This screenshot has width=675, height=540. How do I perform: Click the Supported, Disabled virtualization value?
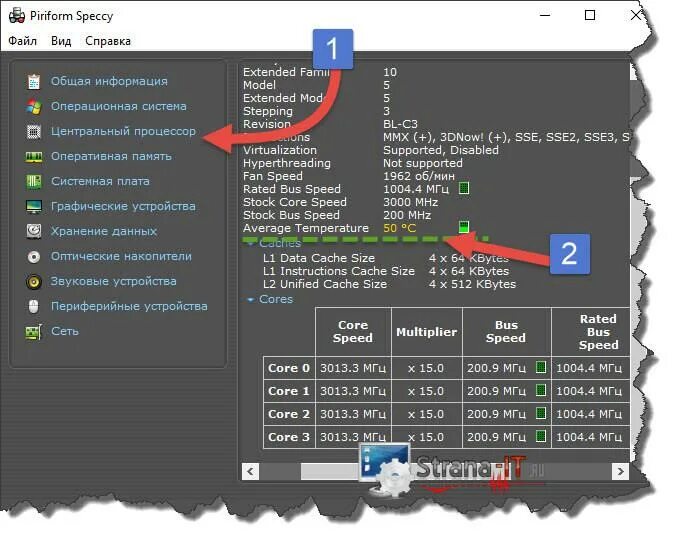coord(441,150)
